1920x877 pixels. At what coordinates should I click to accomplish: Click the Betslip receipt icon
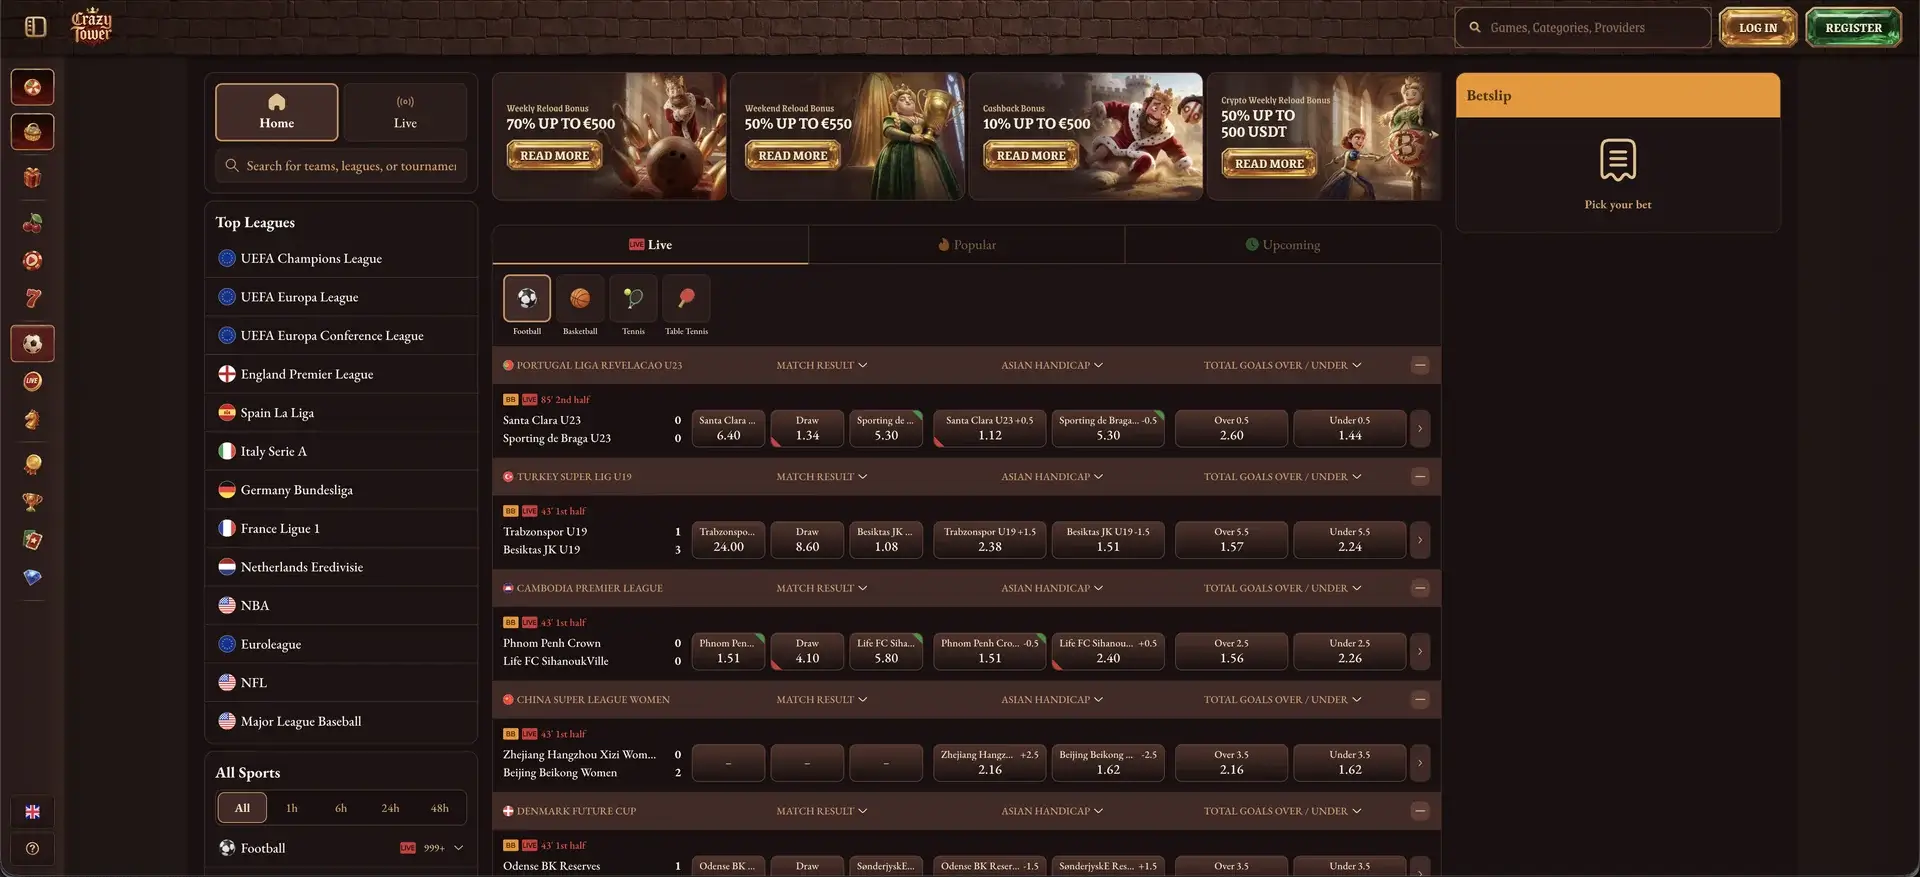click(1617, 160)
